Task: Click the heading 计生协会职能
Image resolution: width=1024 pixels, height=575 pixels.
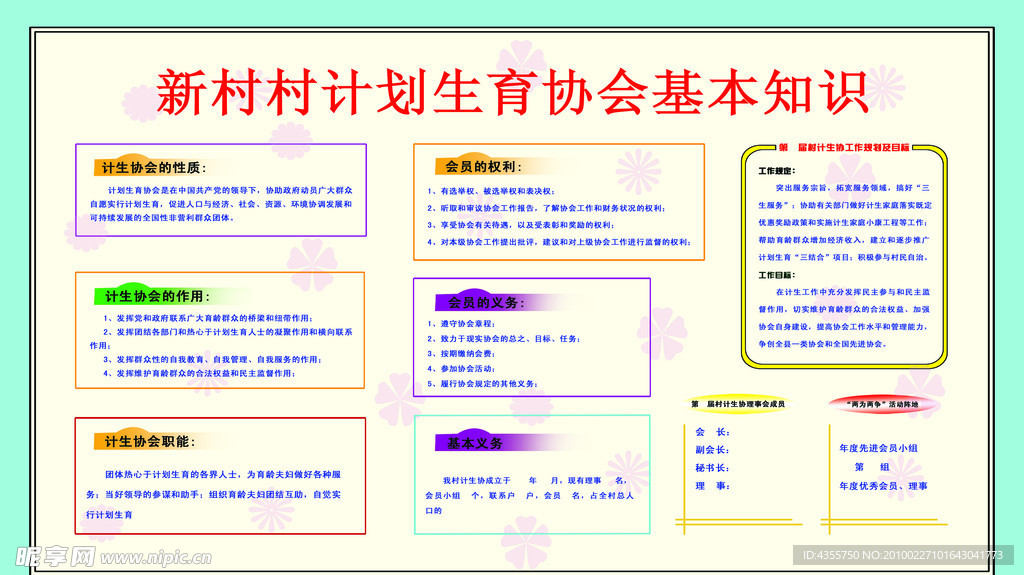Action: pos(150,442)
